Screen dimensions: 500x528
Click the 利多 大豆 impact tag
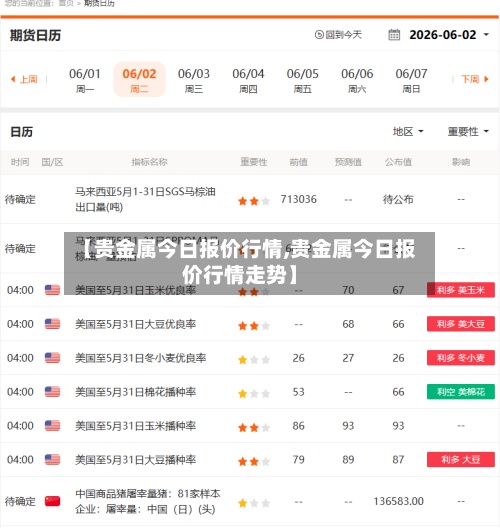click(461, 460)
